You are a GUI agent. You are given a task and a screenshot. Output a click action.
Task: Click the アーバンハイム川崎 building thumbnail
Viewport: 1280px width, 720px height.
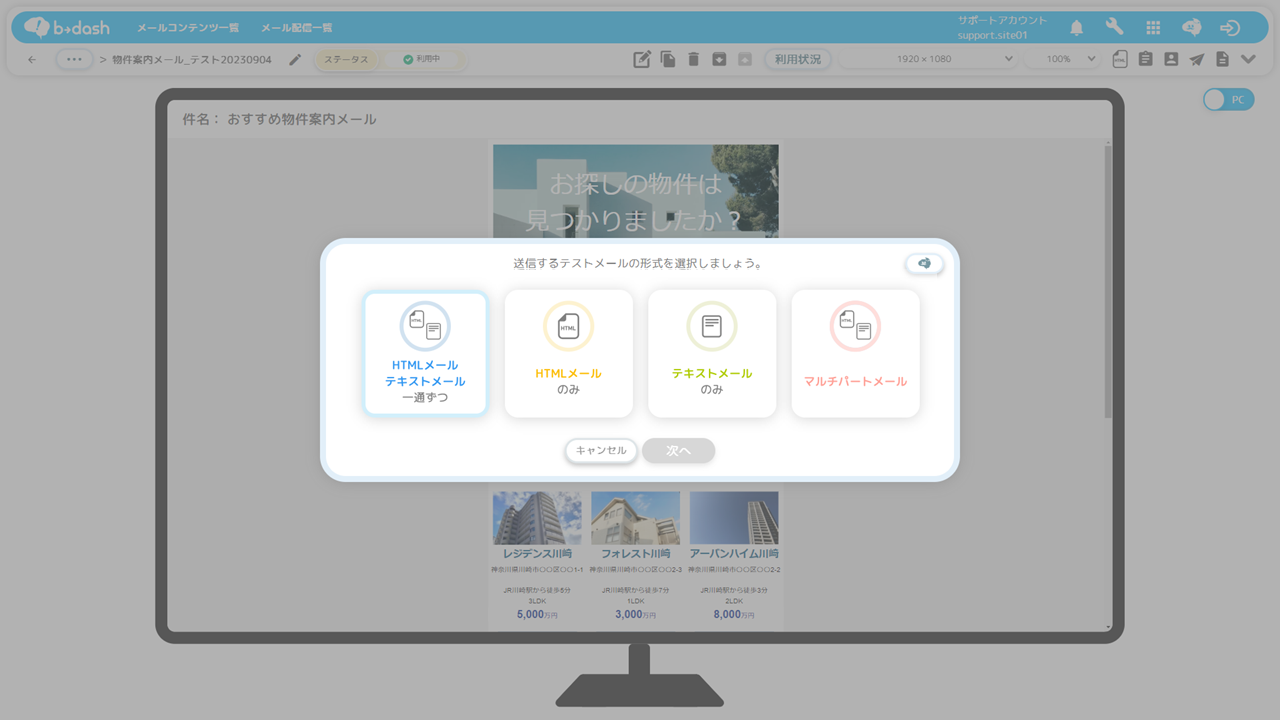click(734, 517)
